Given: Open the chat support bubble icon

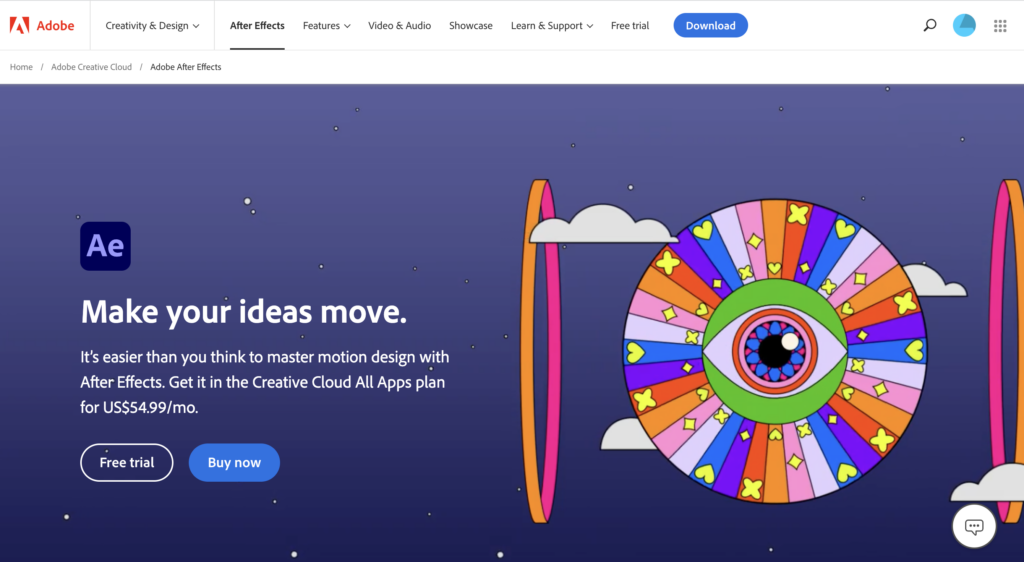Looking at the screenshot, I should coord(974,526).
